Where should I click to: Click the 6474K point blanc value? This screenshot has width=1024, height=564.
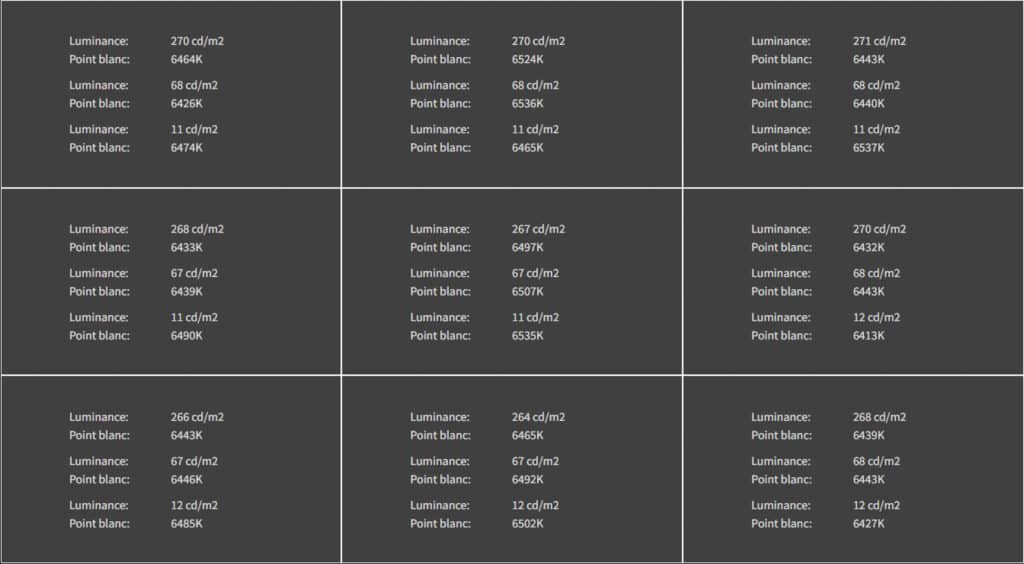pos(187,147)
